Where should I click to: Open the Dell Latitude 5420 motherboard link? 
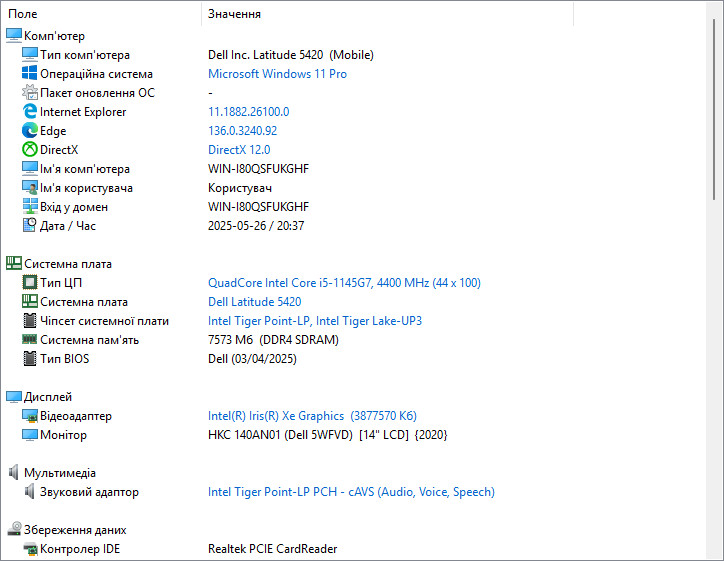coord(254,302)
